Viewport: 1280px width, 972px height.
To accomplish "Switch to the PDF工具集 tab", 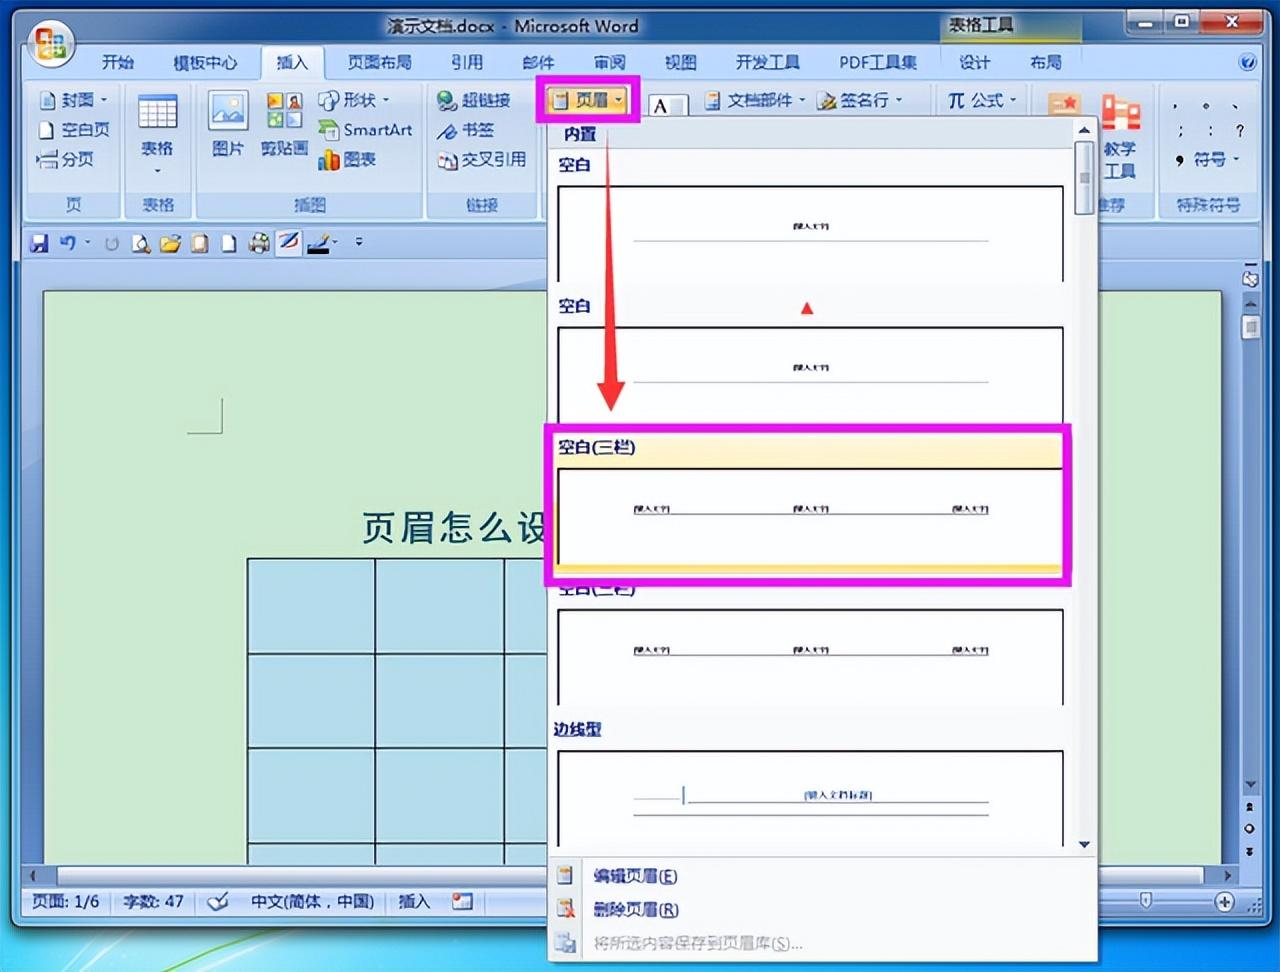I will (x=877, y=62).
